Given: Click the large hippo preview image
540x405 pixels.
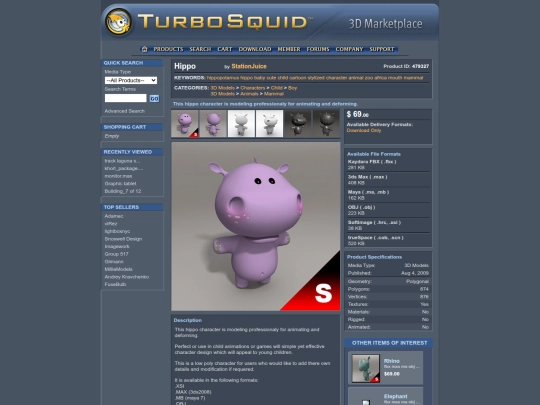Looking at the screenshot, I should point(256,226).
